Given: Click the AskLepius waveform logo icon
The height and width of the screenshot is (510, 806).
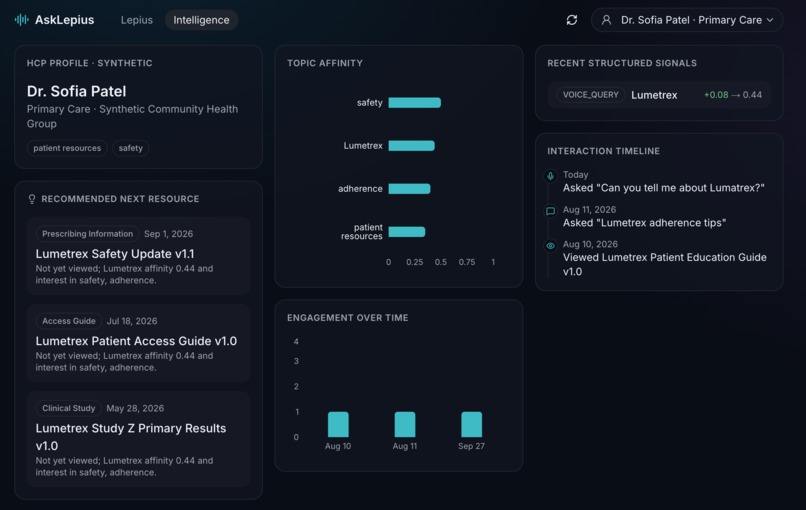Looking at the screenshot, I should 22,20.
